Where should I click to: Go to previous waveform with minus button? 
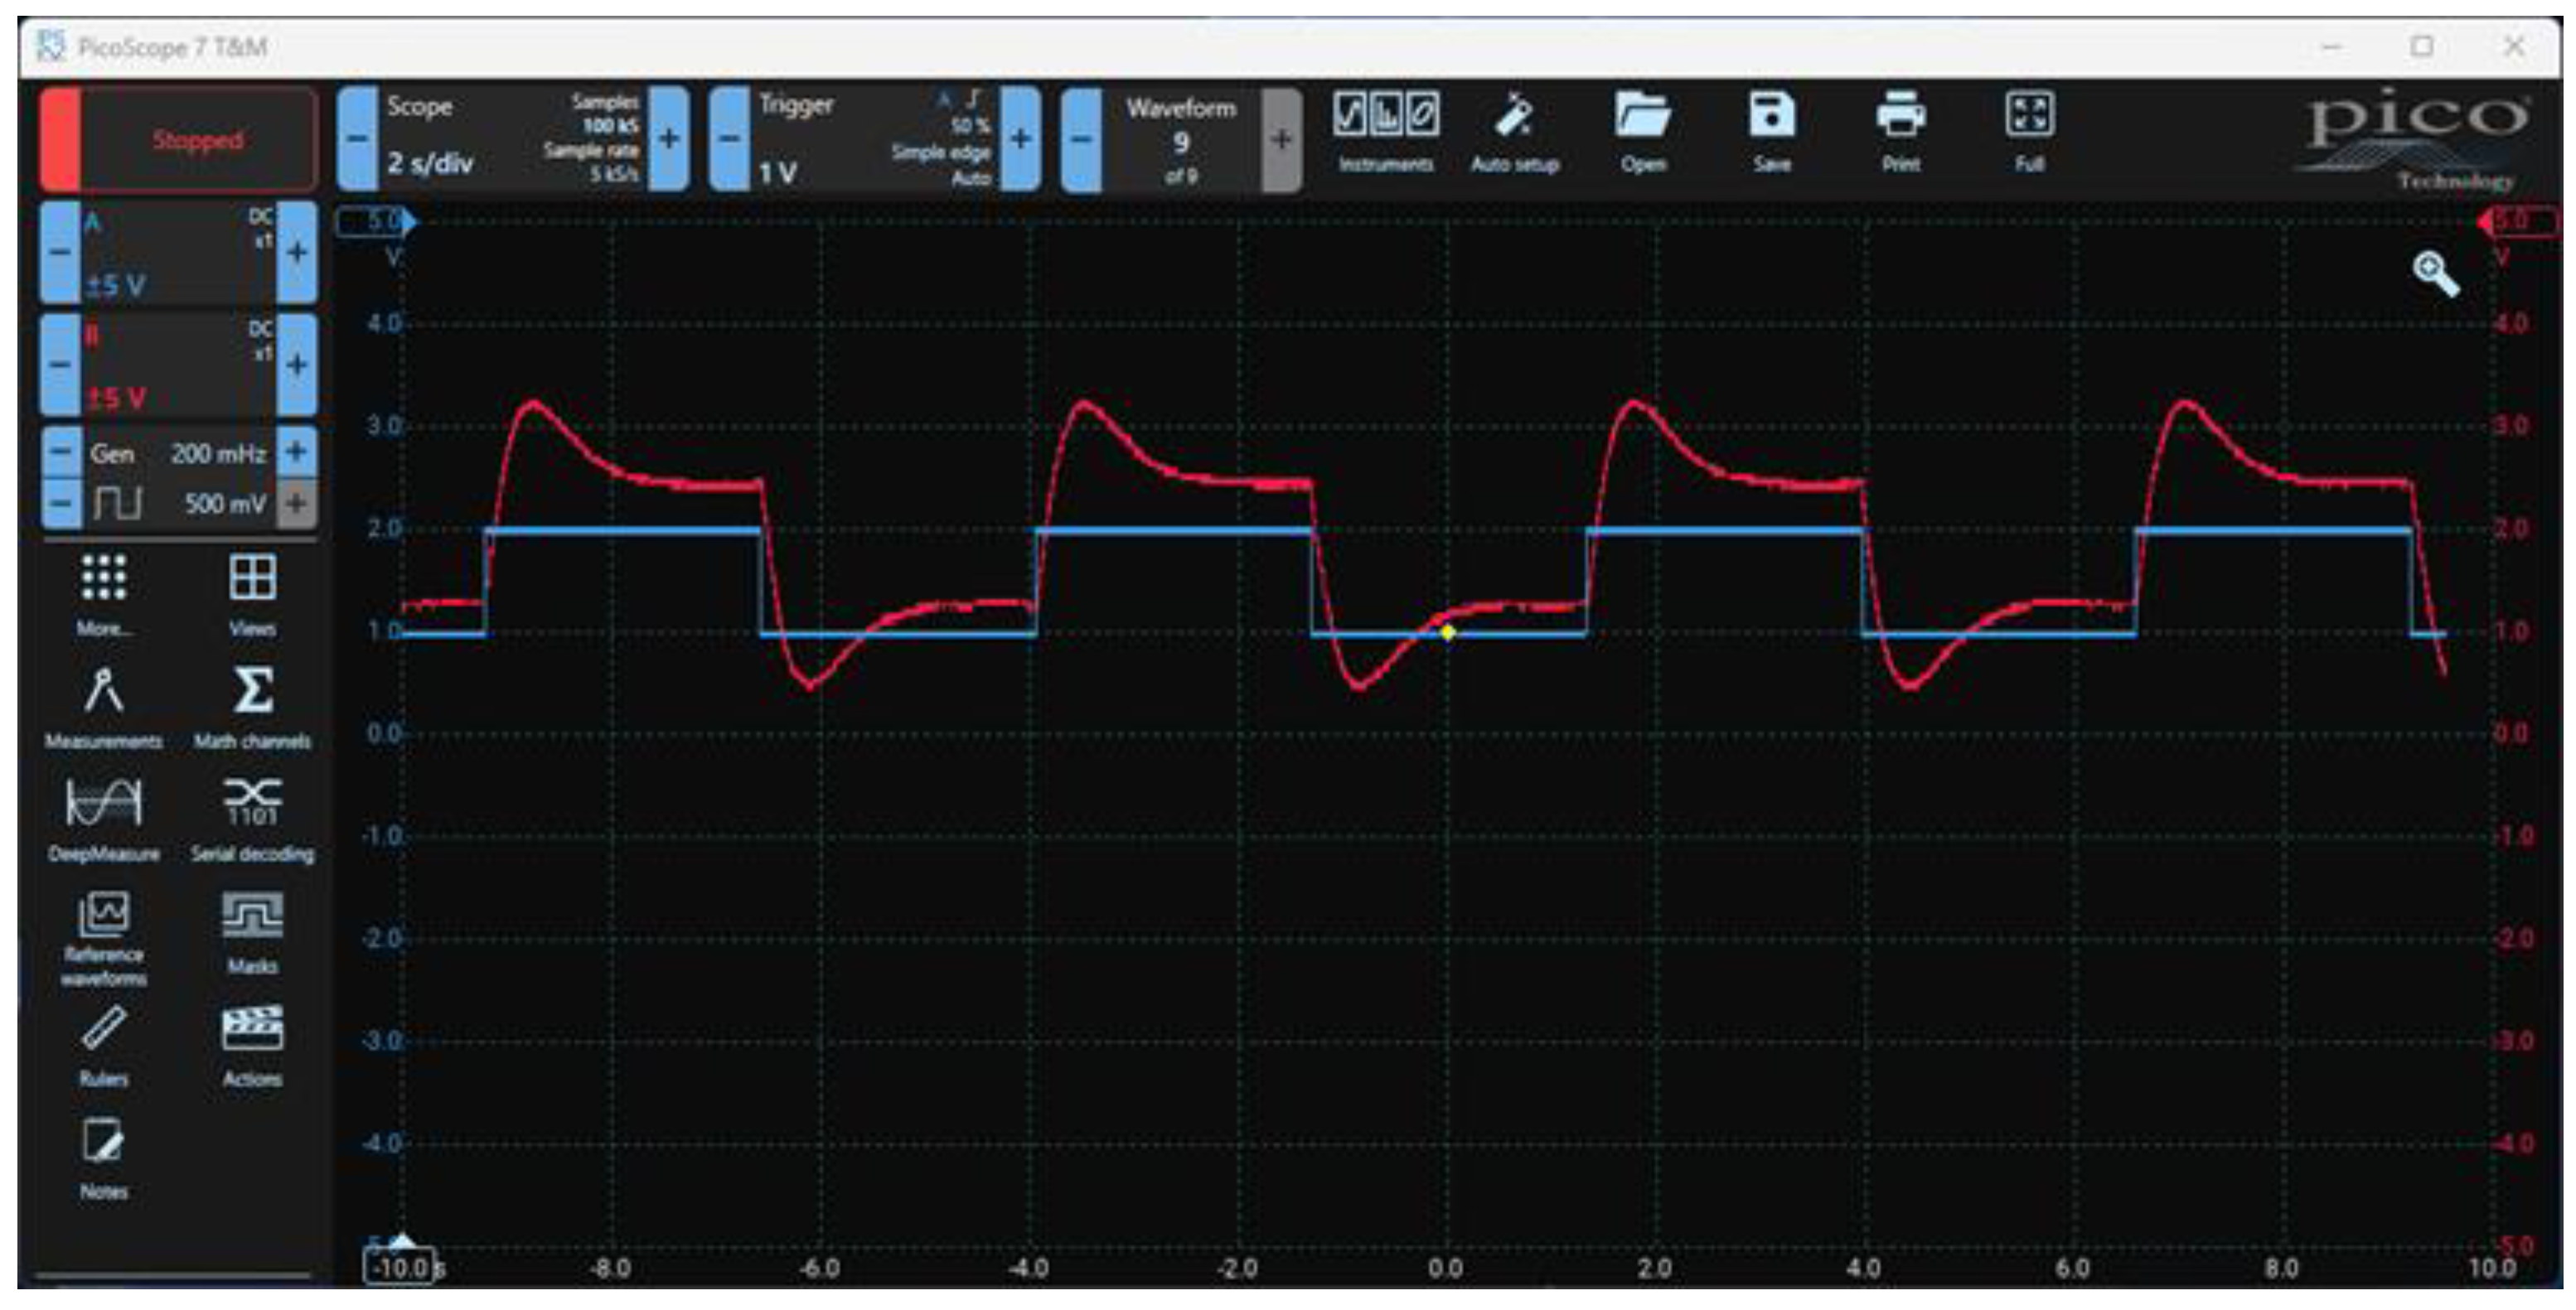point(1080,140)
